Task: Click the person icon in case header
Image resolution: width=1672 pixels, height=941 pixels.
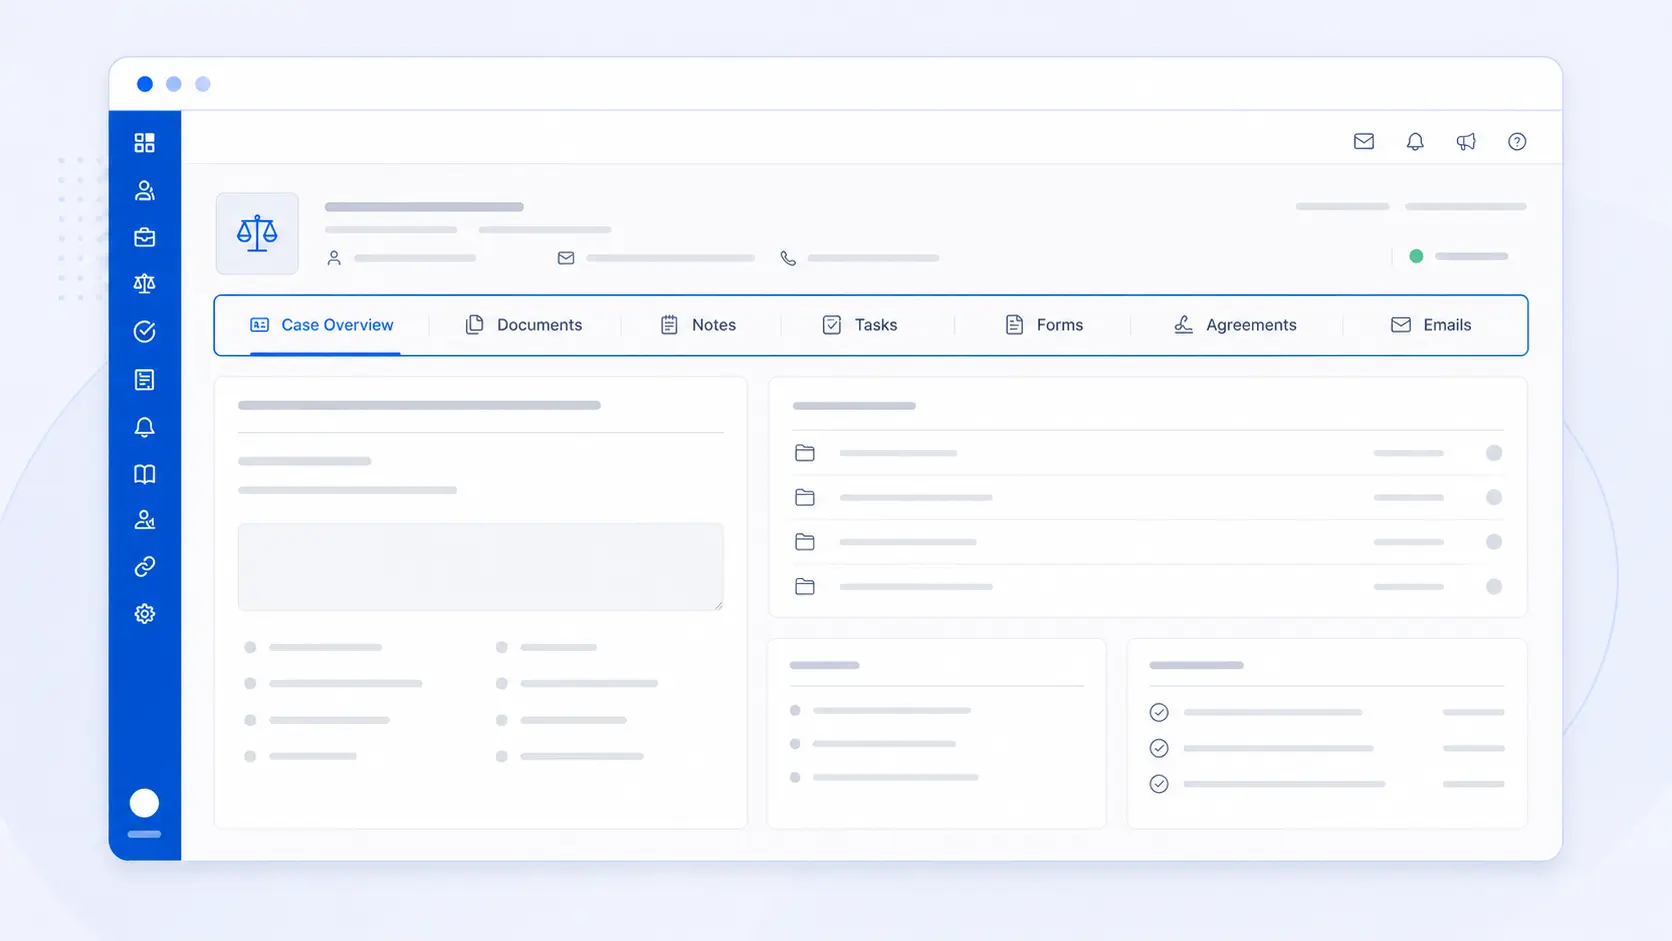Action: [334, 258]
